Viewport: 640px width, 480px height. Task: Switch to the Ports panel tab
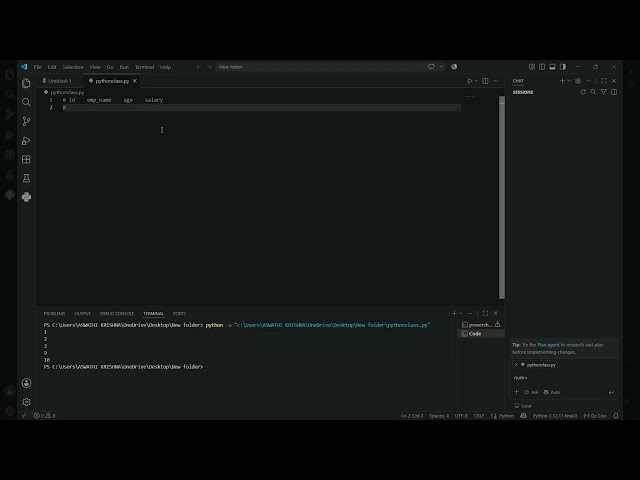coord(179,313)
